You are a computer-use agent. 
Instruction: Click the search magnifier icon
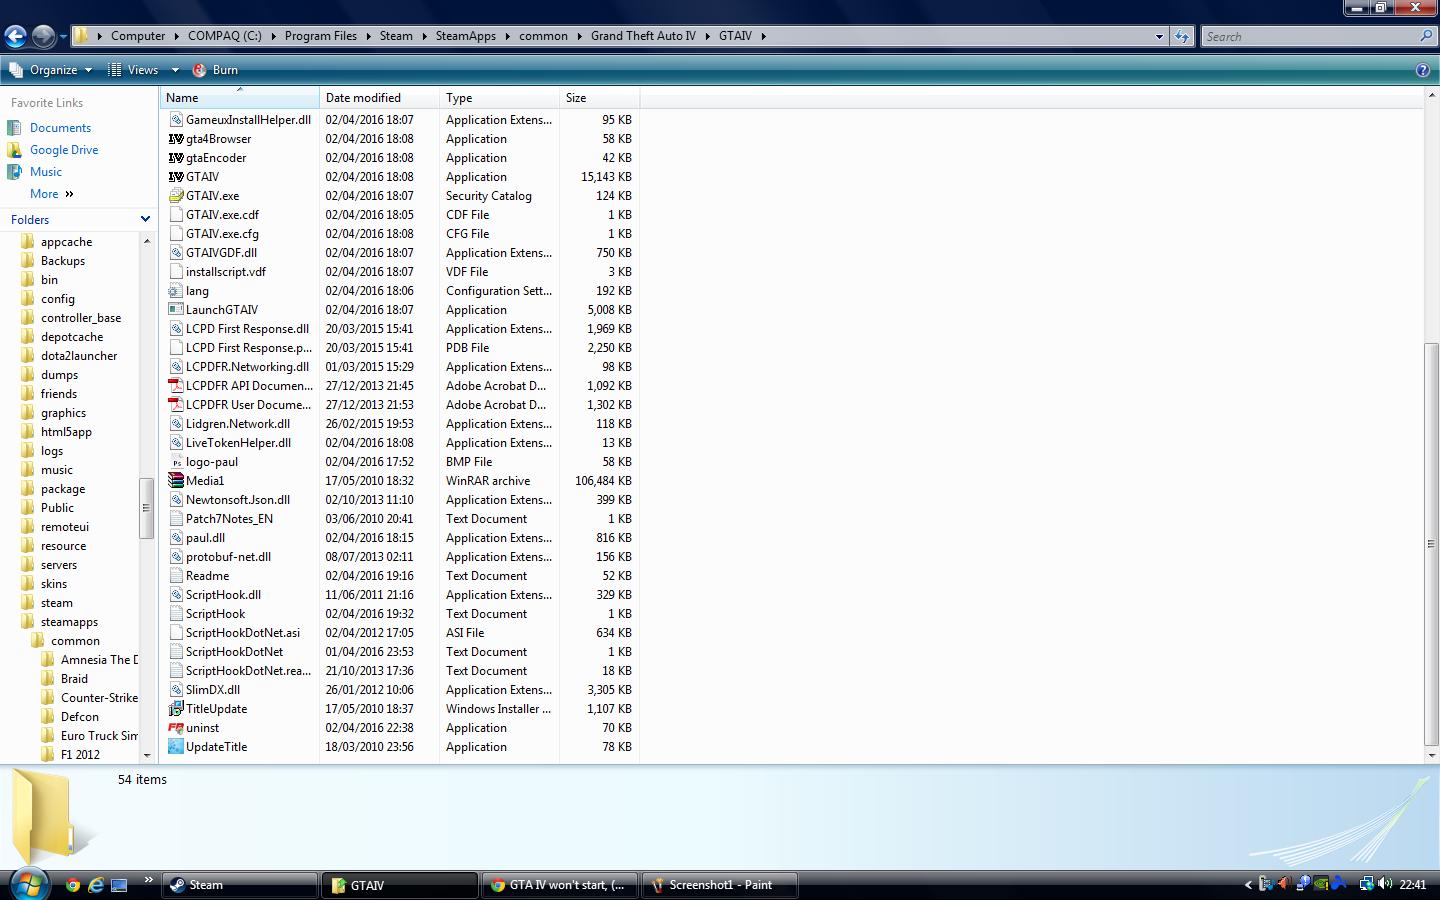pyautogui.click(x=1426, y=36)
